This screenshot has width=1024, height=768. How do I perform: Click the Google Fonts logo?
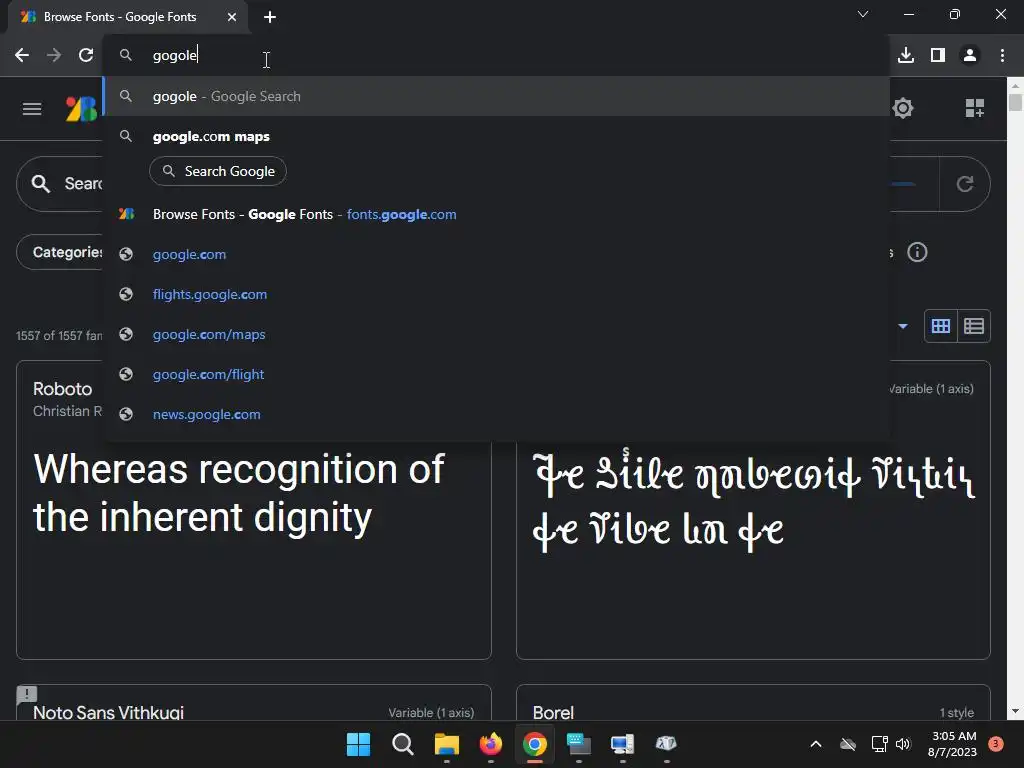pyautogui.click(x=82, y=108)
